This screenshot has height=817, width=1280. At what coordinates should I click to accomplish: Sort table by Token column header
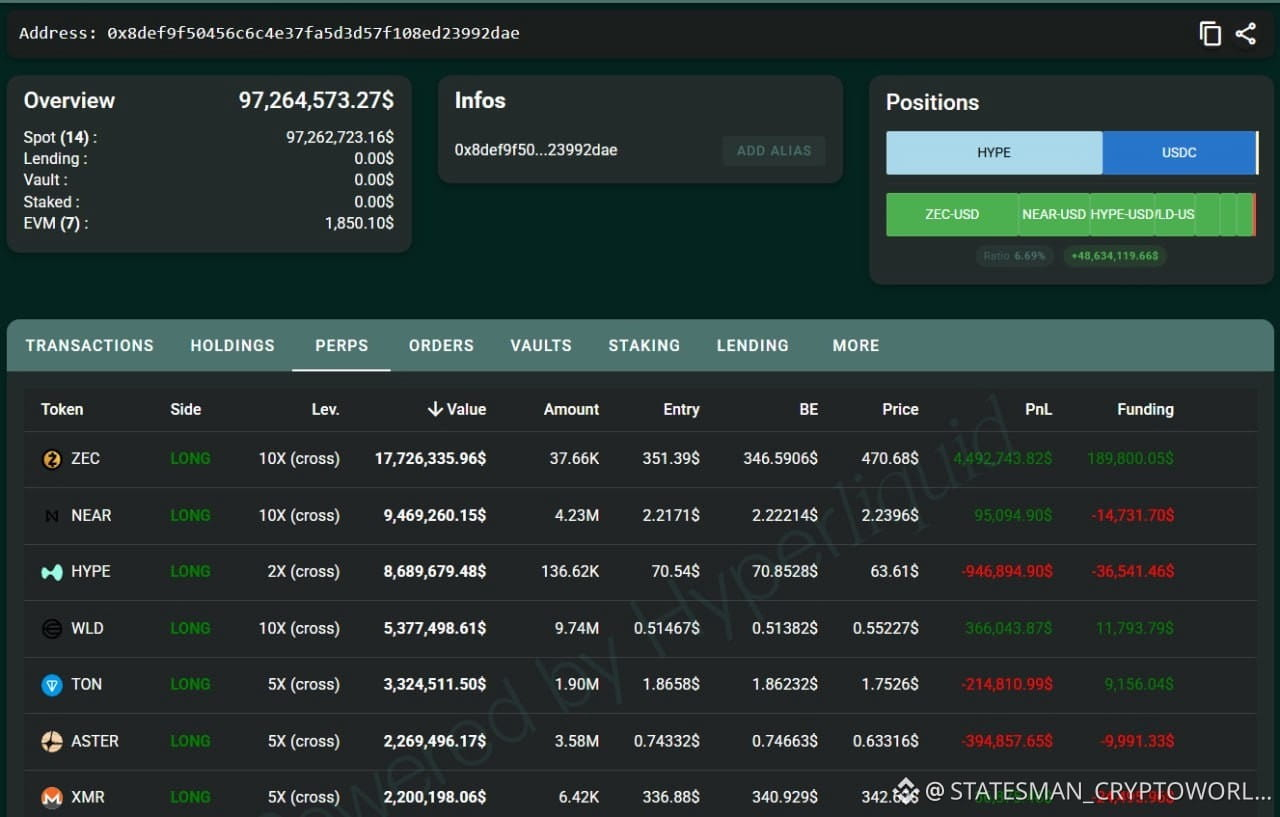62,409
